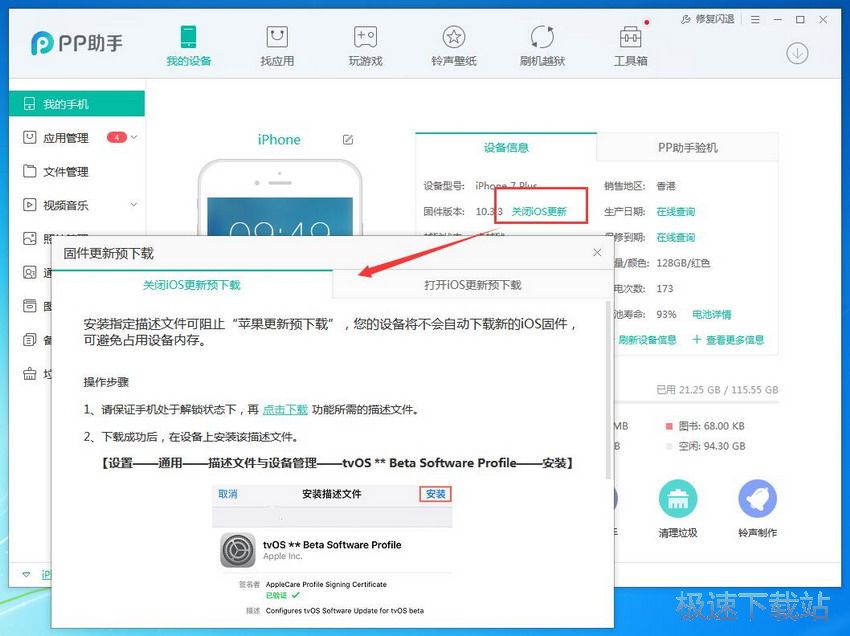Click the 点击下载 link in step 1

pos(285,409)
